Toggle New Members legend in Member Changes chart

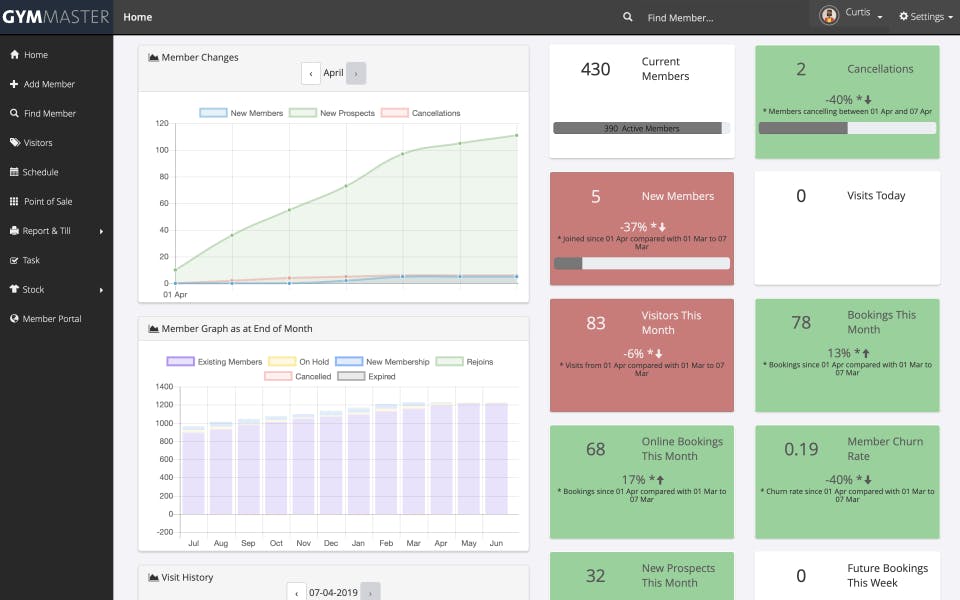tap(241, 113)
